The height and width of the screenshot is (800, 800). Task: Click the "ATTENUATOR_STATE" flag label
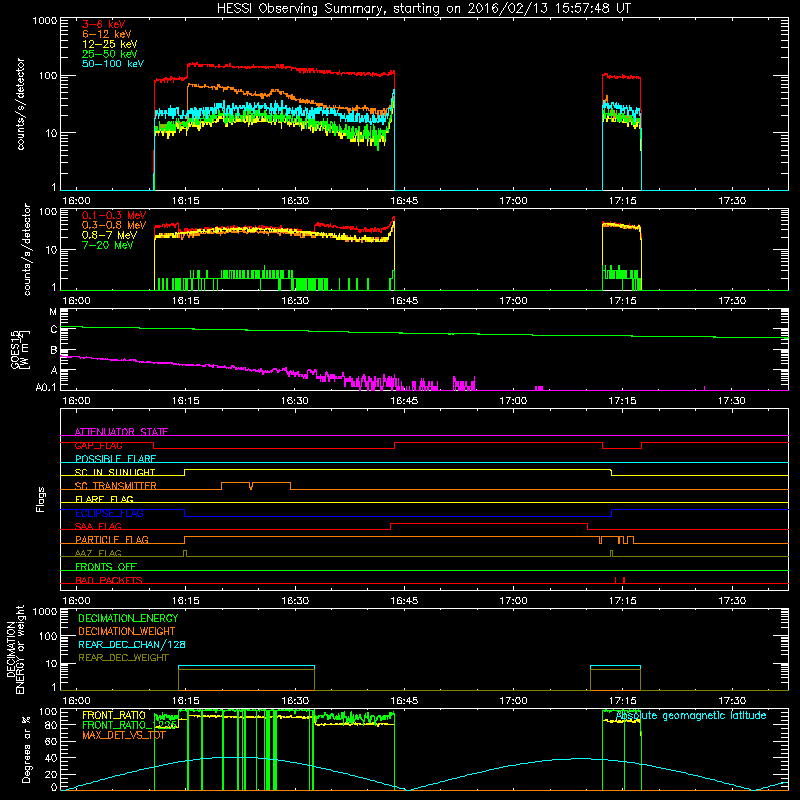[121, 432]
